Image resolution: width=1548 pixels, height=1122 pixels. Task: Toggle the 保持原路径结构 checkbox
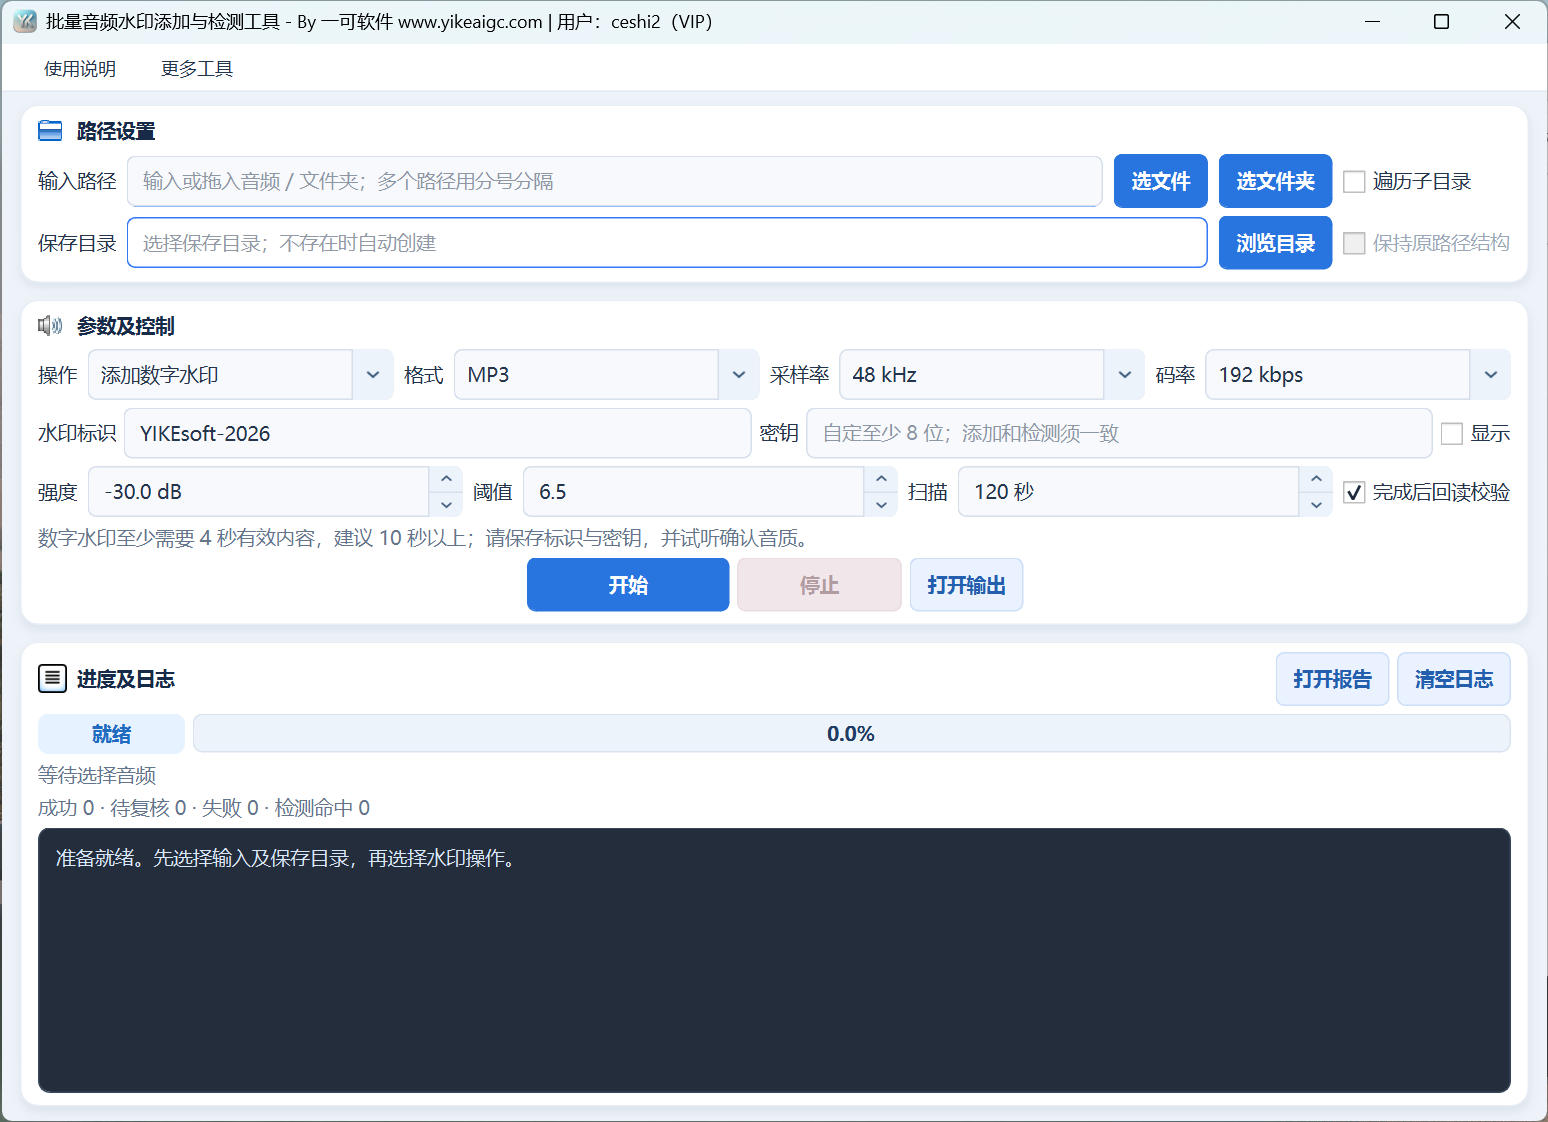(1354, 243)
